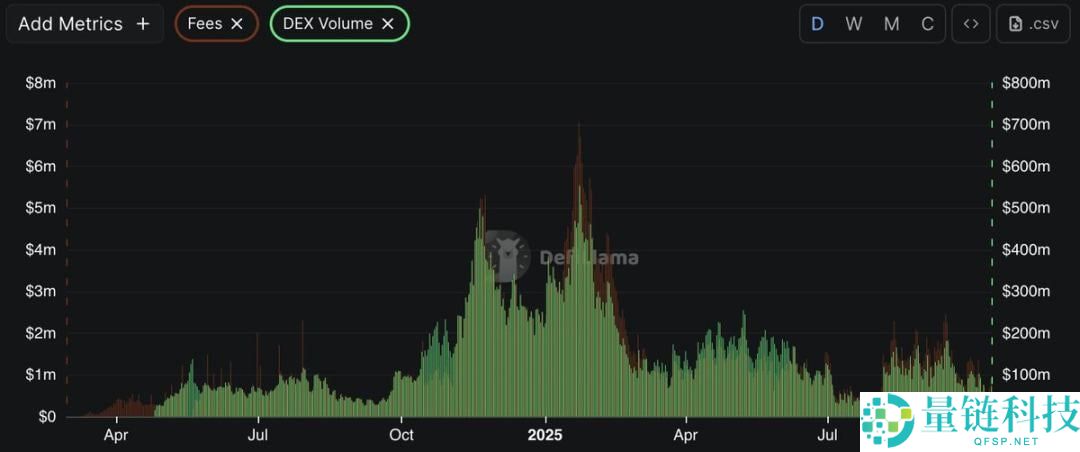This screenshot has height=452, width=1080.
Task: Click the Fees chip label
Action: pyautogui.click(x=205, y=24)
